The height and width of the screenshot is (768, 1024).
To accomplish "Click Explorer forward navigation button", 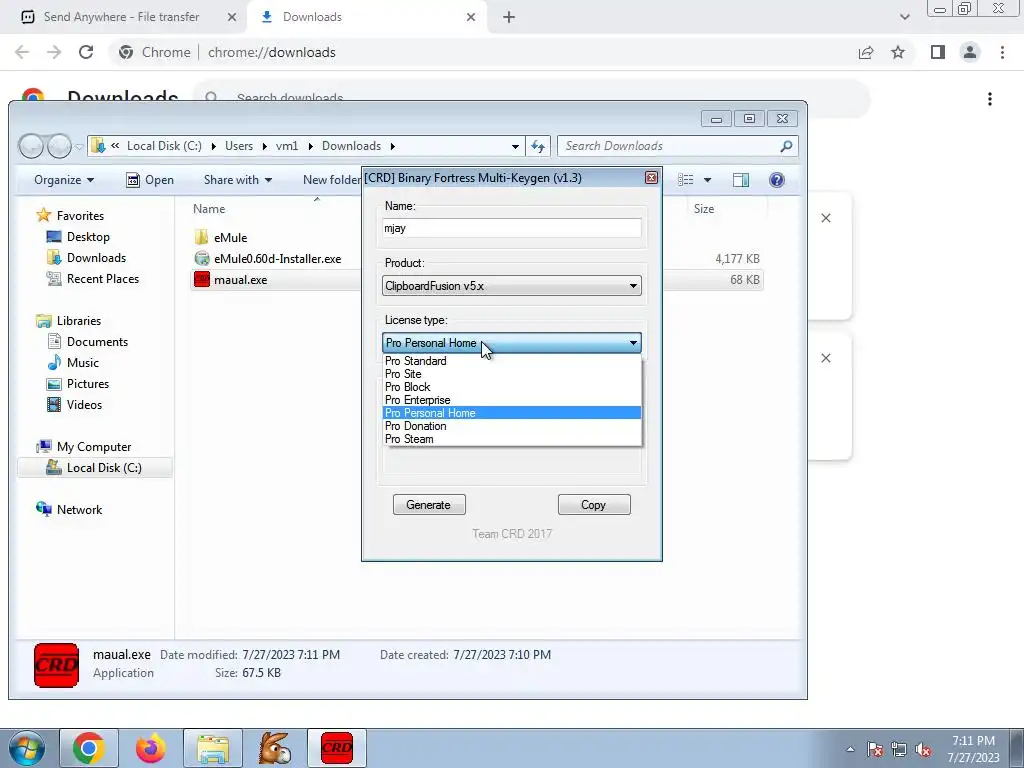I will pos(59,146).
